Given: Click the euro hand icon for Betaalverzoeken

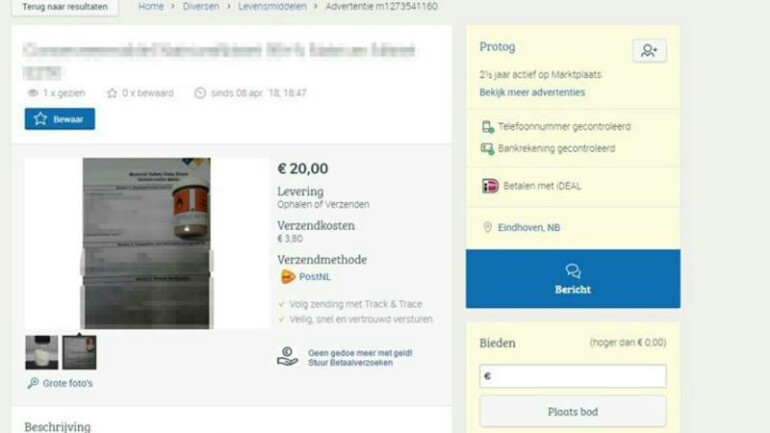Looking at the screenshot, I should (287, 357).
